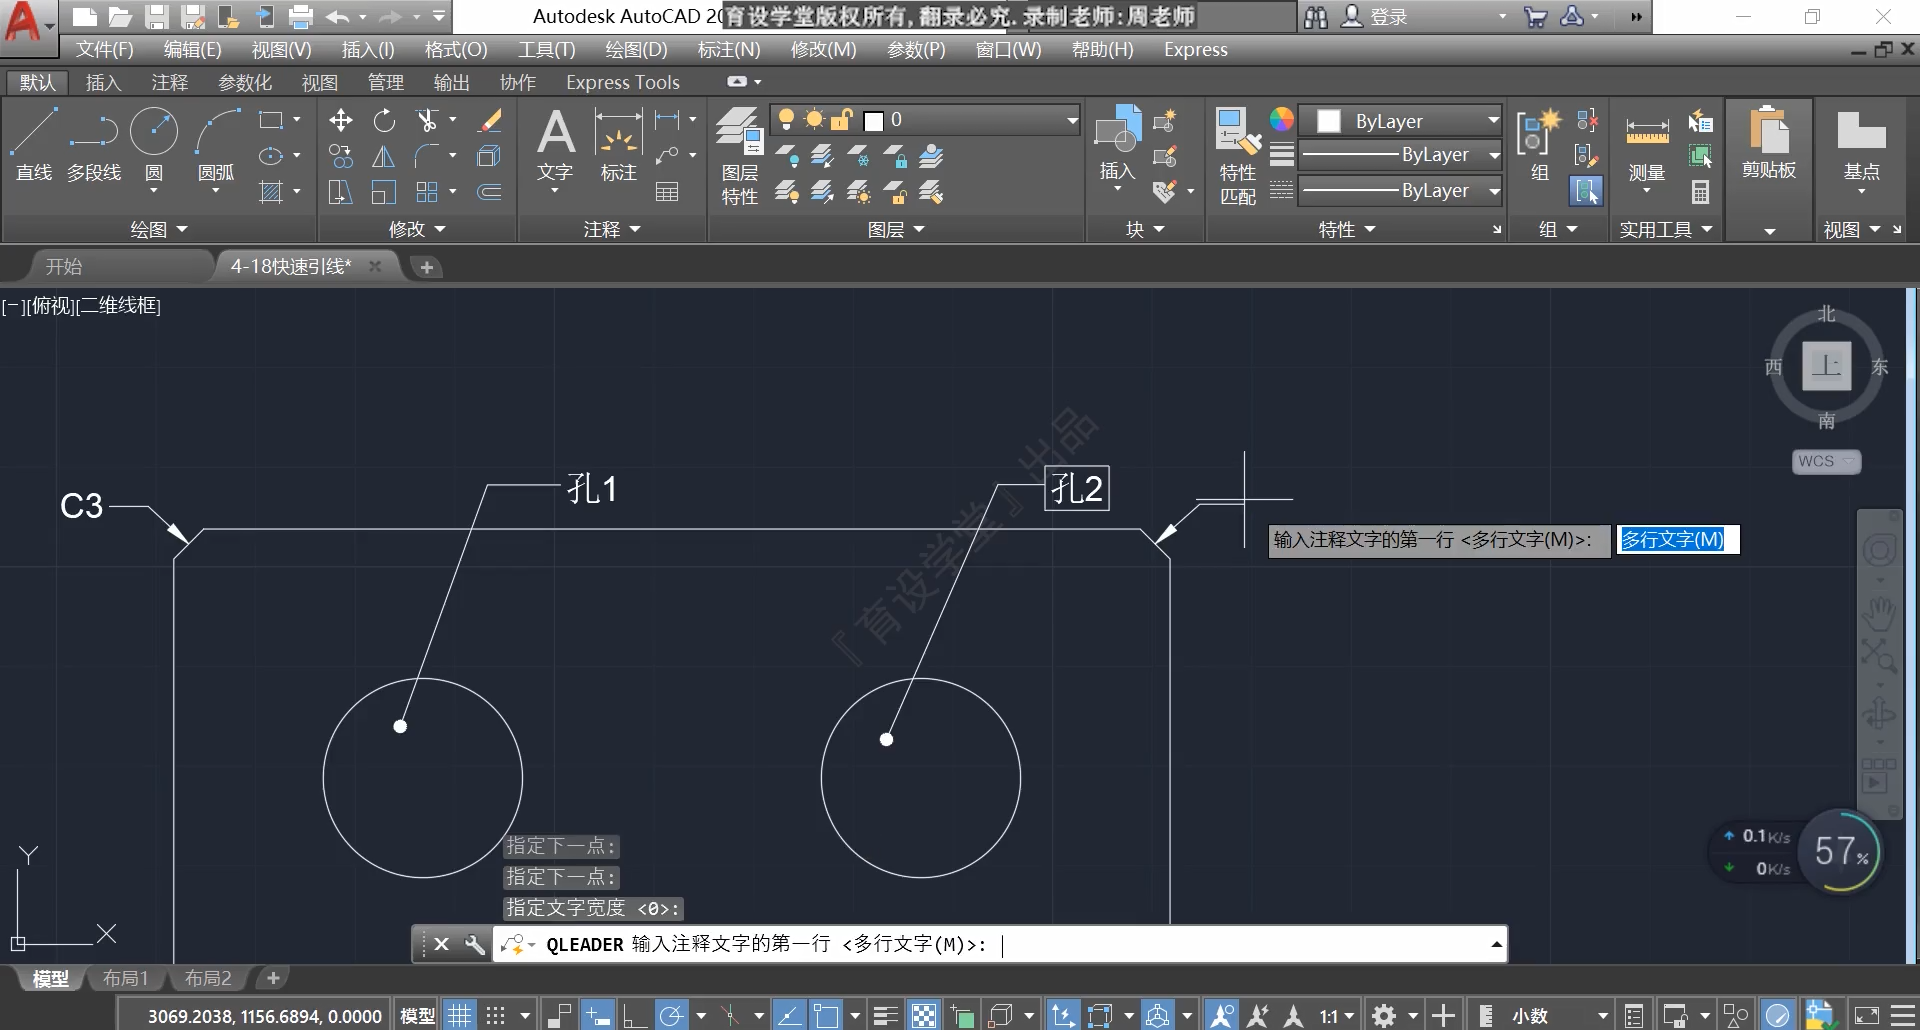Click the [俯视] view control label
The width and height of the screenshot is (1920, 1030).
tap(51, 306)
